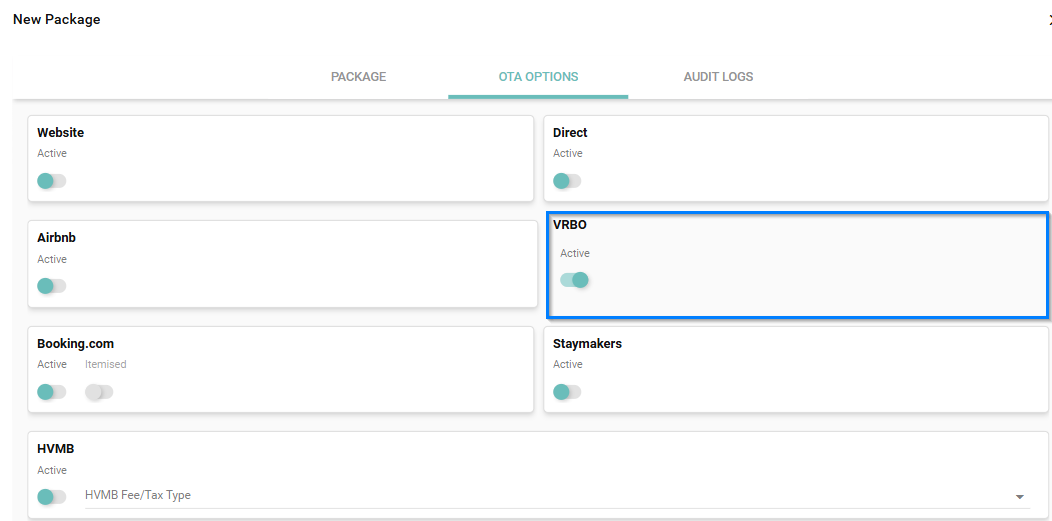1052x521 pixels.
Task: Toggle the Airbnb Active switch
Action: coord(51,286)
